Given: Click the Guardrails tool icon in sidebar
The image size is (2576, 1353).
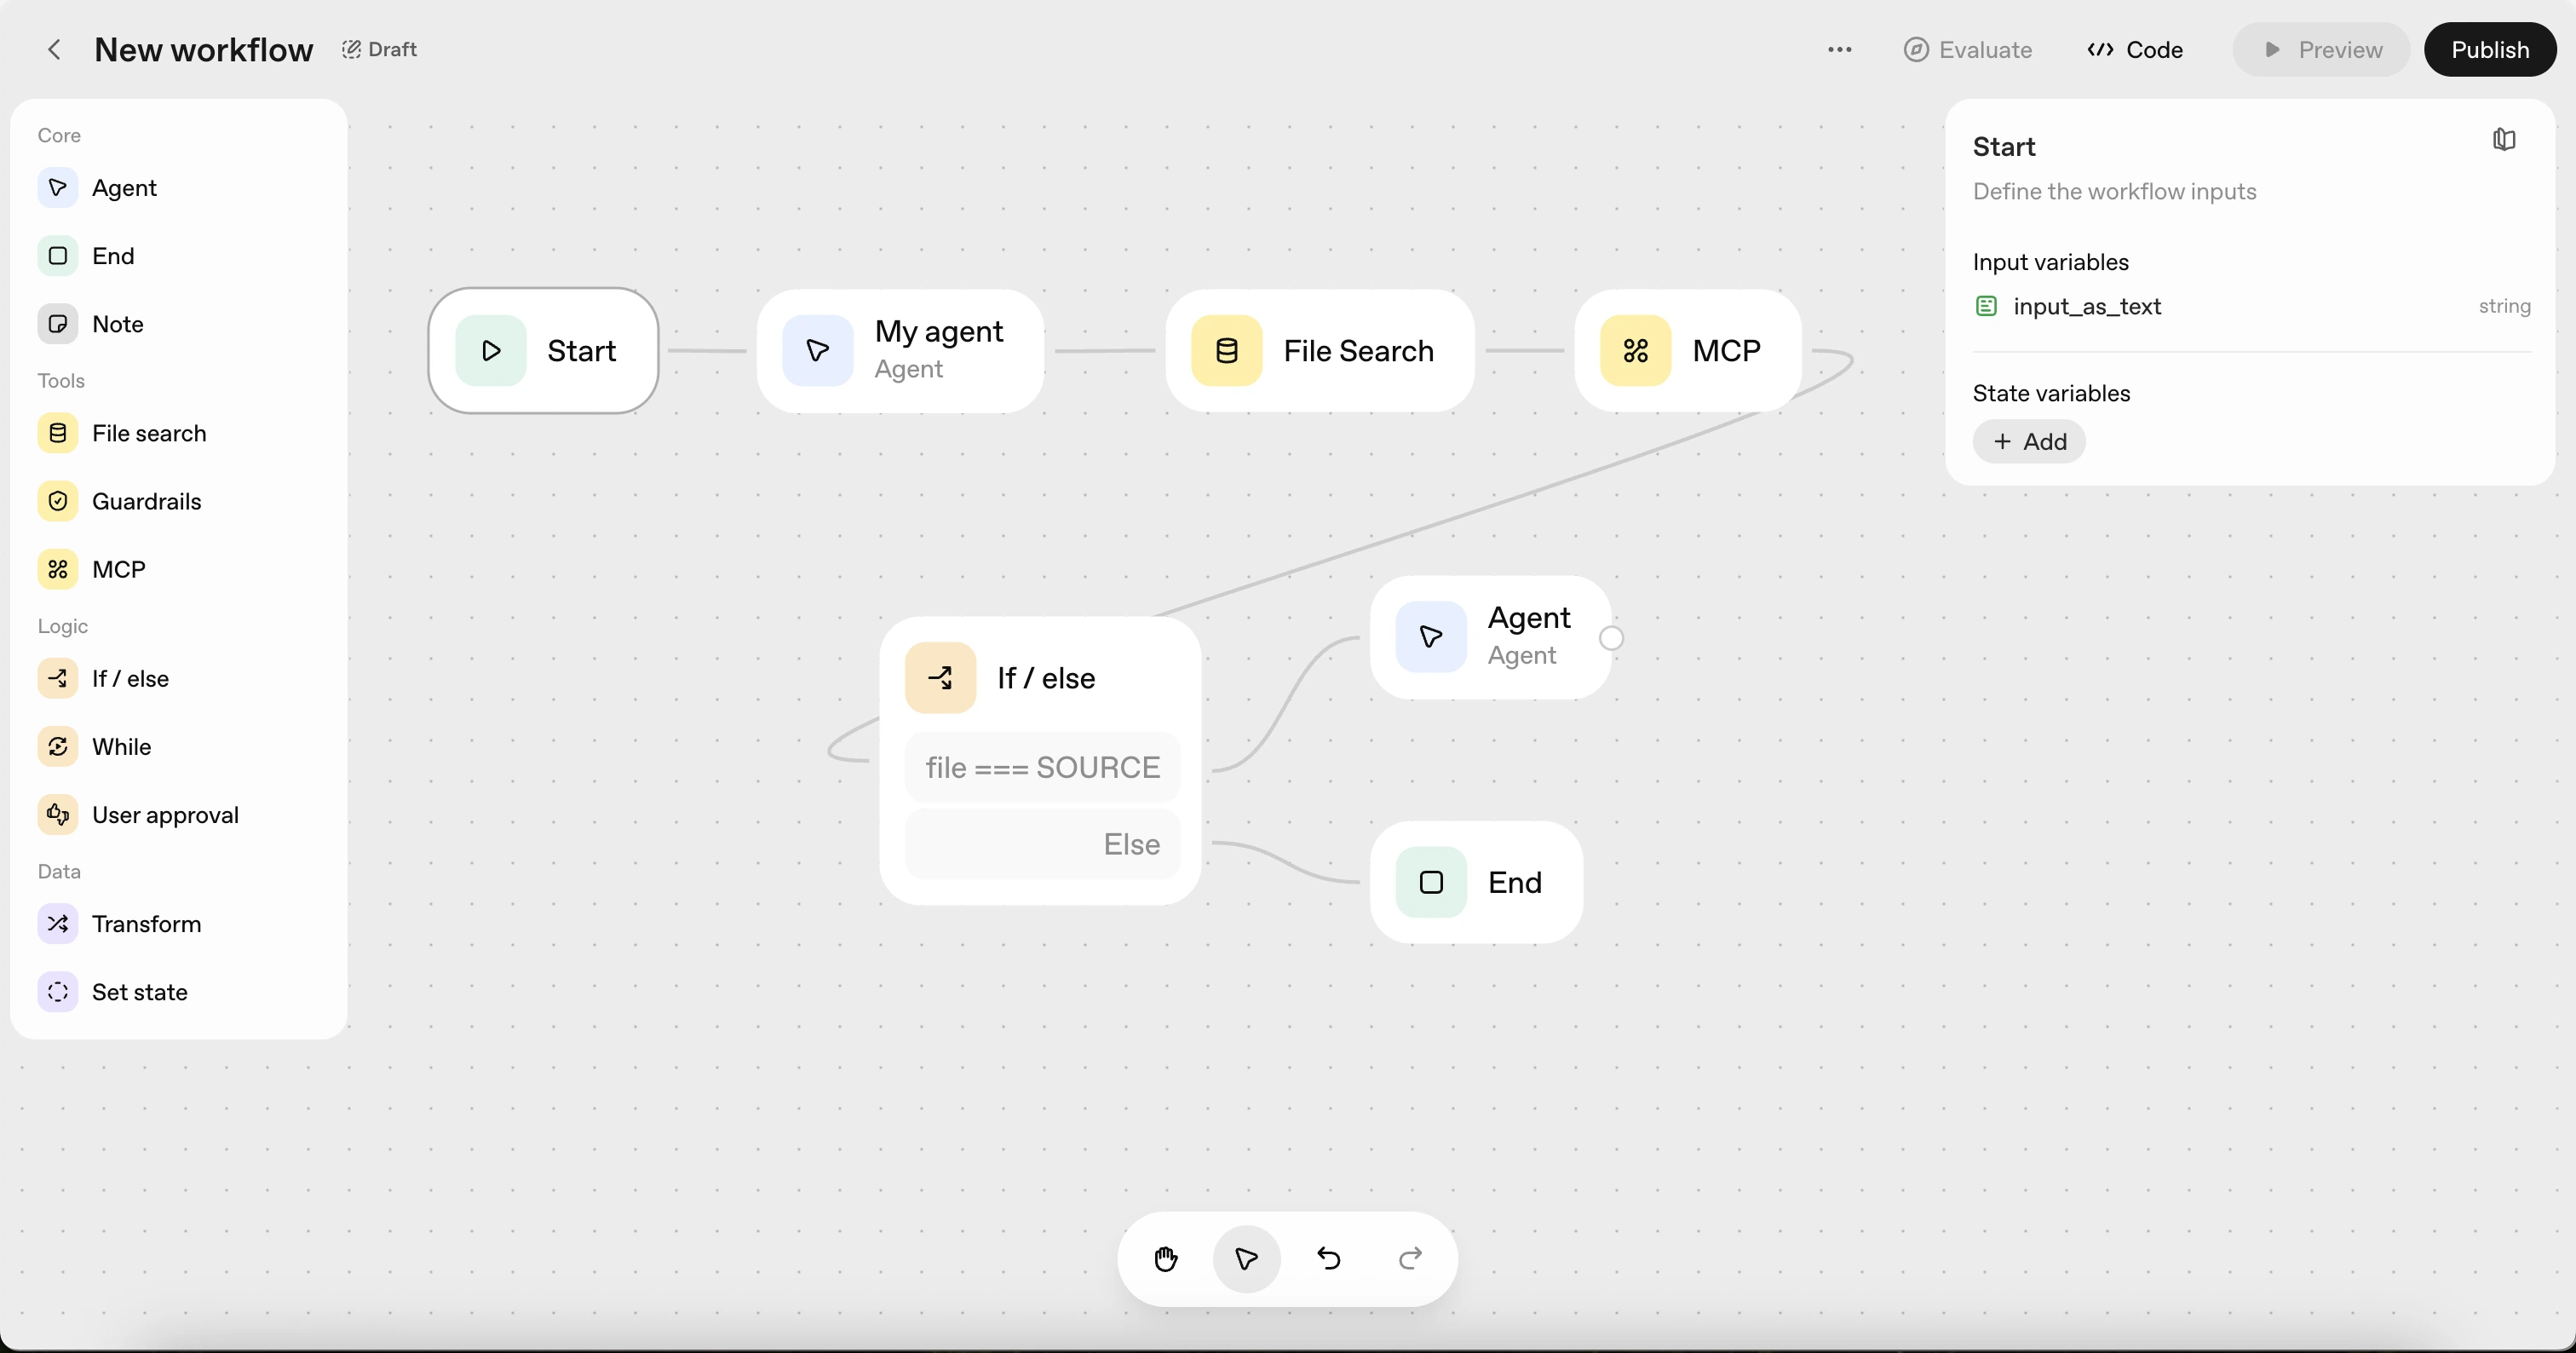Looking at the screenshot, I should pyautogui.click(x=58, y=501).
